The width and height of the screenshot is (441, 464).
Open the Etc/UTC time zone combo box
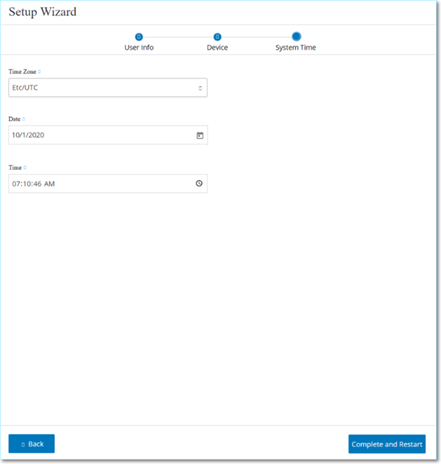(x=108, y=88)
